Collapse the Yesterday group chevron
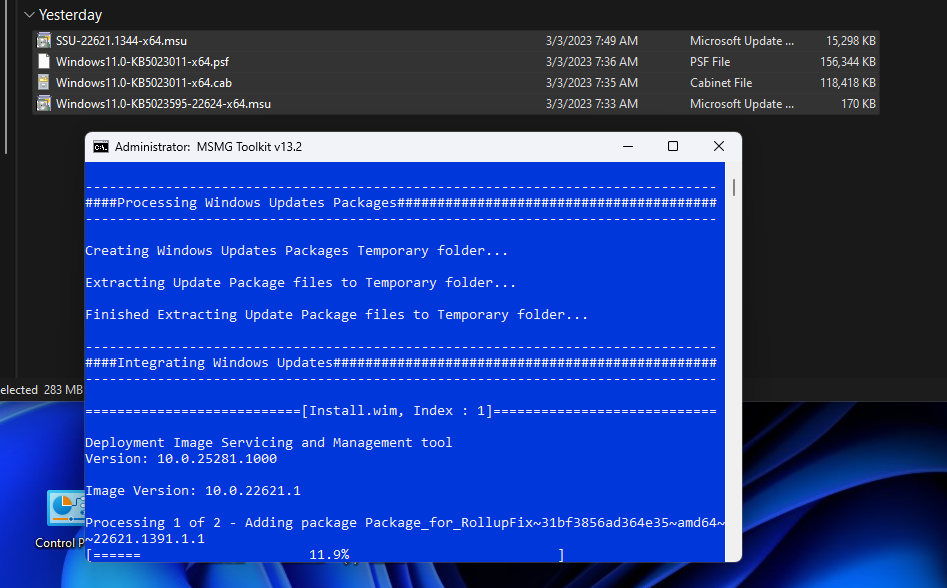This screenshot has width=947, height=588. tap(29, 14)
